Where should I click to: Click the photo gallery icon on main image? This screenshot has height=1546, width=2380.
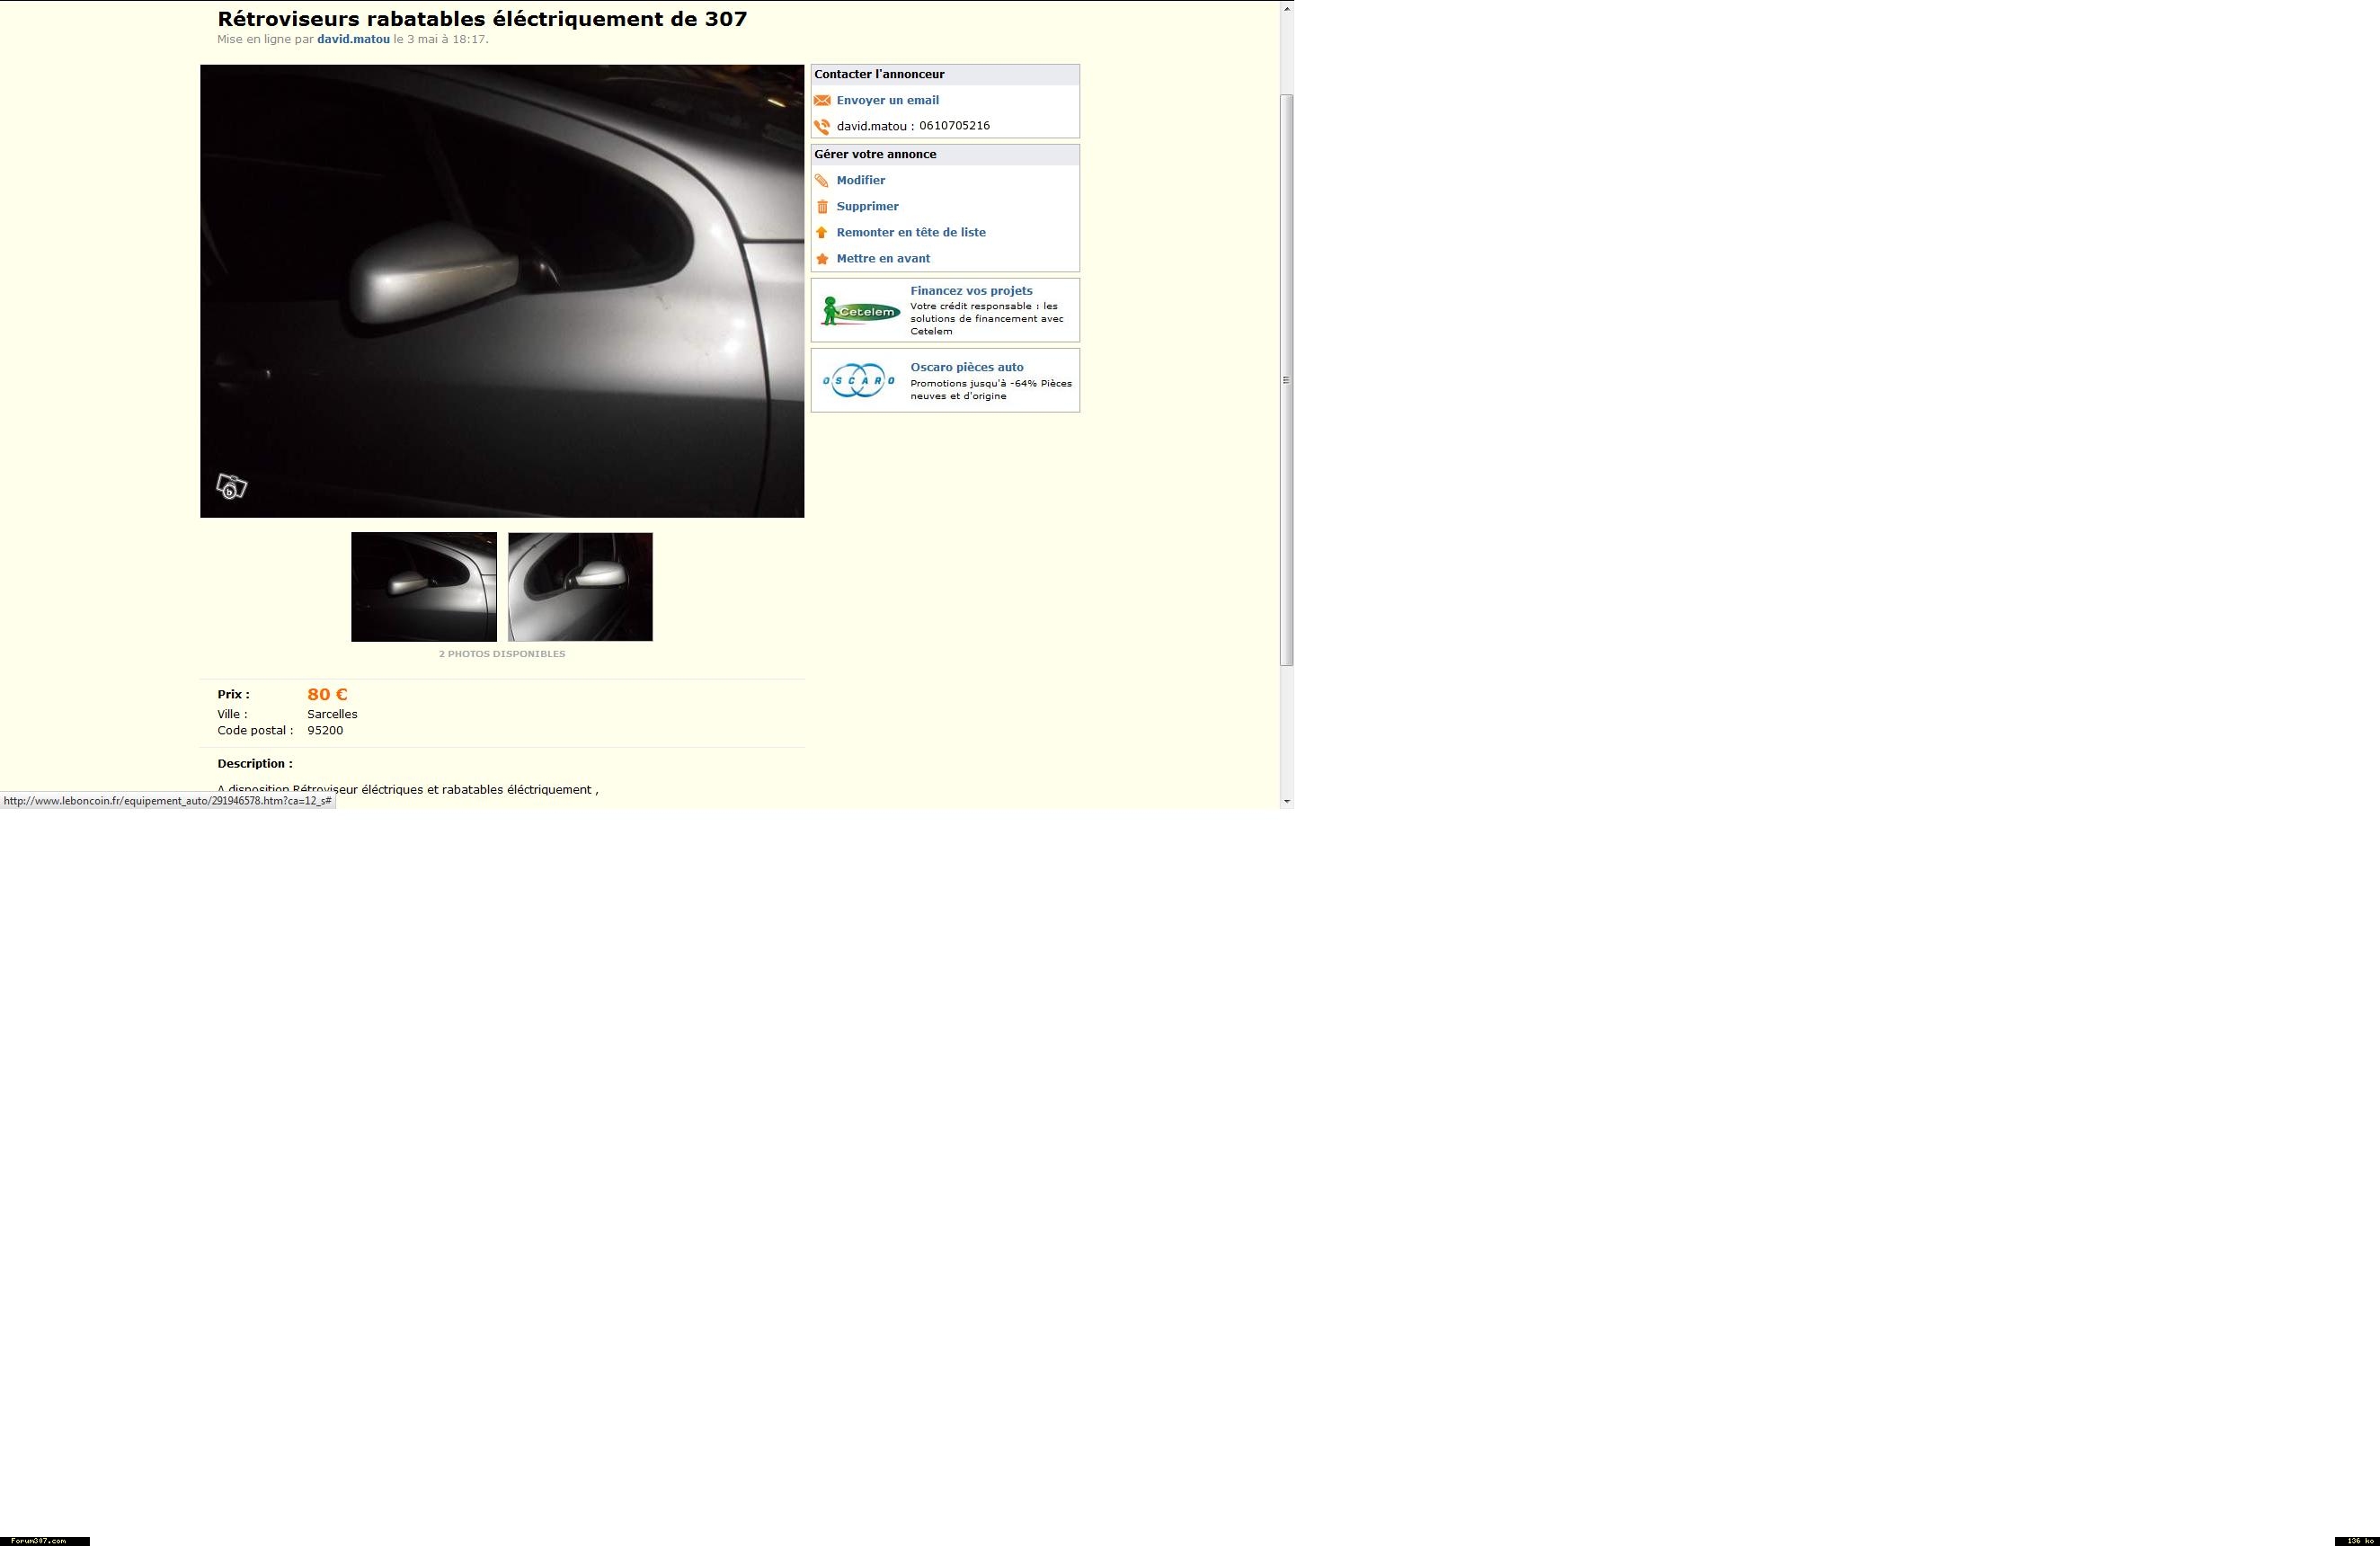point(231,486)
